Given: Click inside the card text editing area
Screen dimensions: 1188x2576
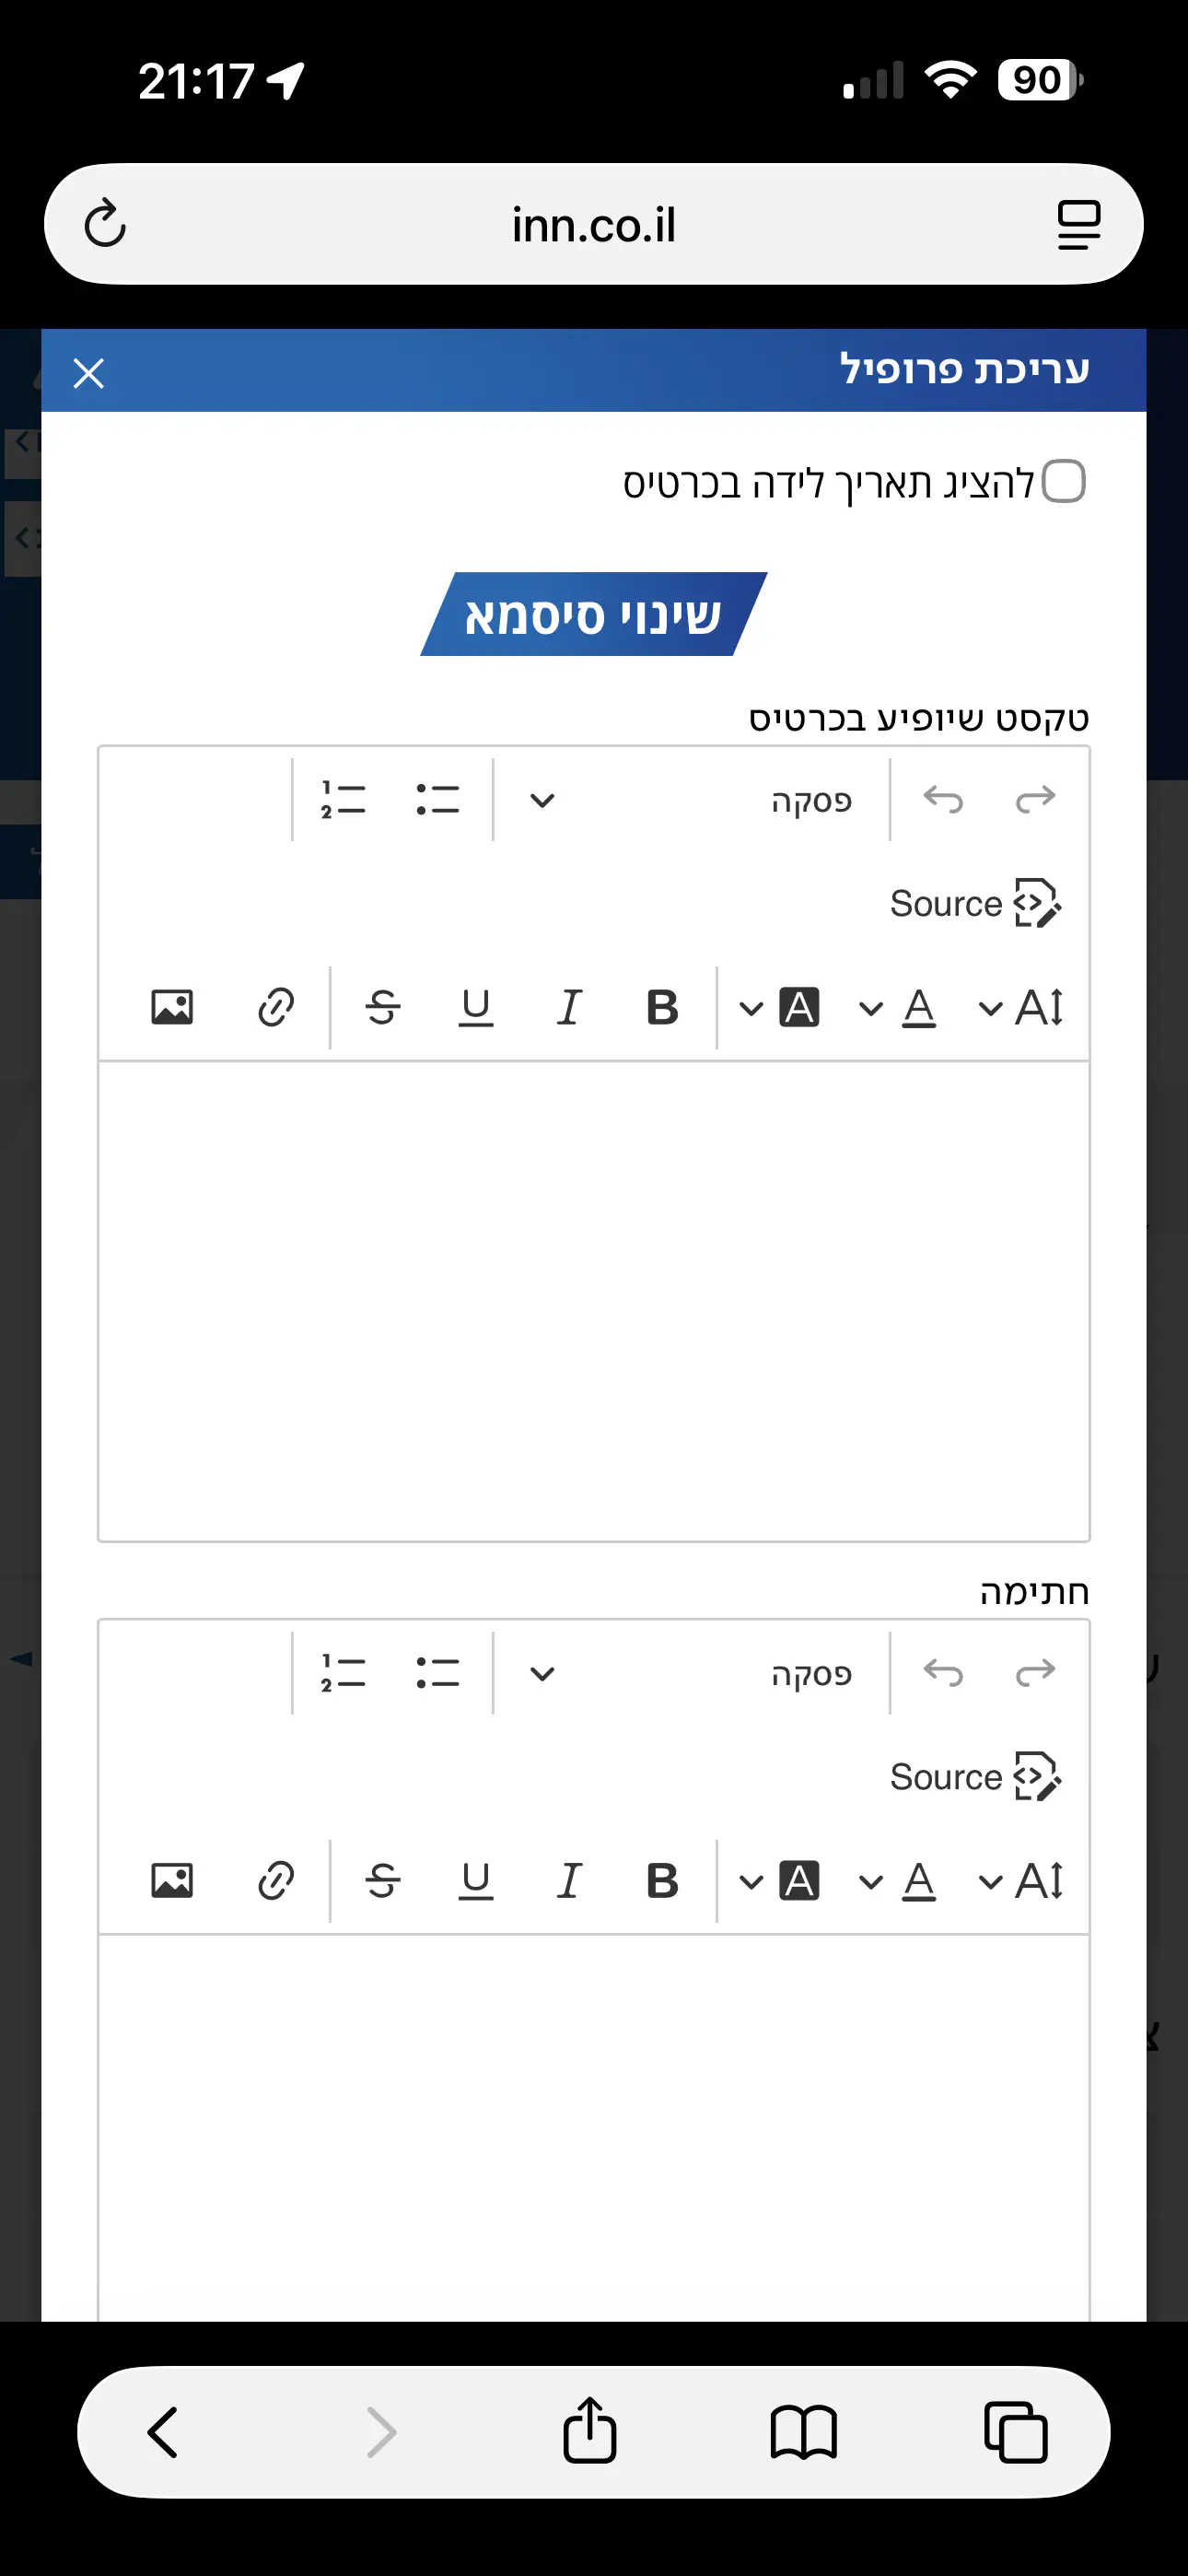Looking at the screenshot, I should coord(594,1300).
